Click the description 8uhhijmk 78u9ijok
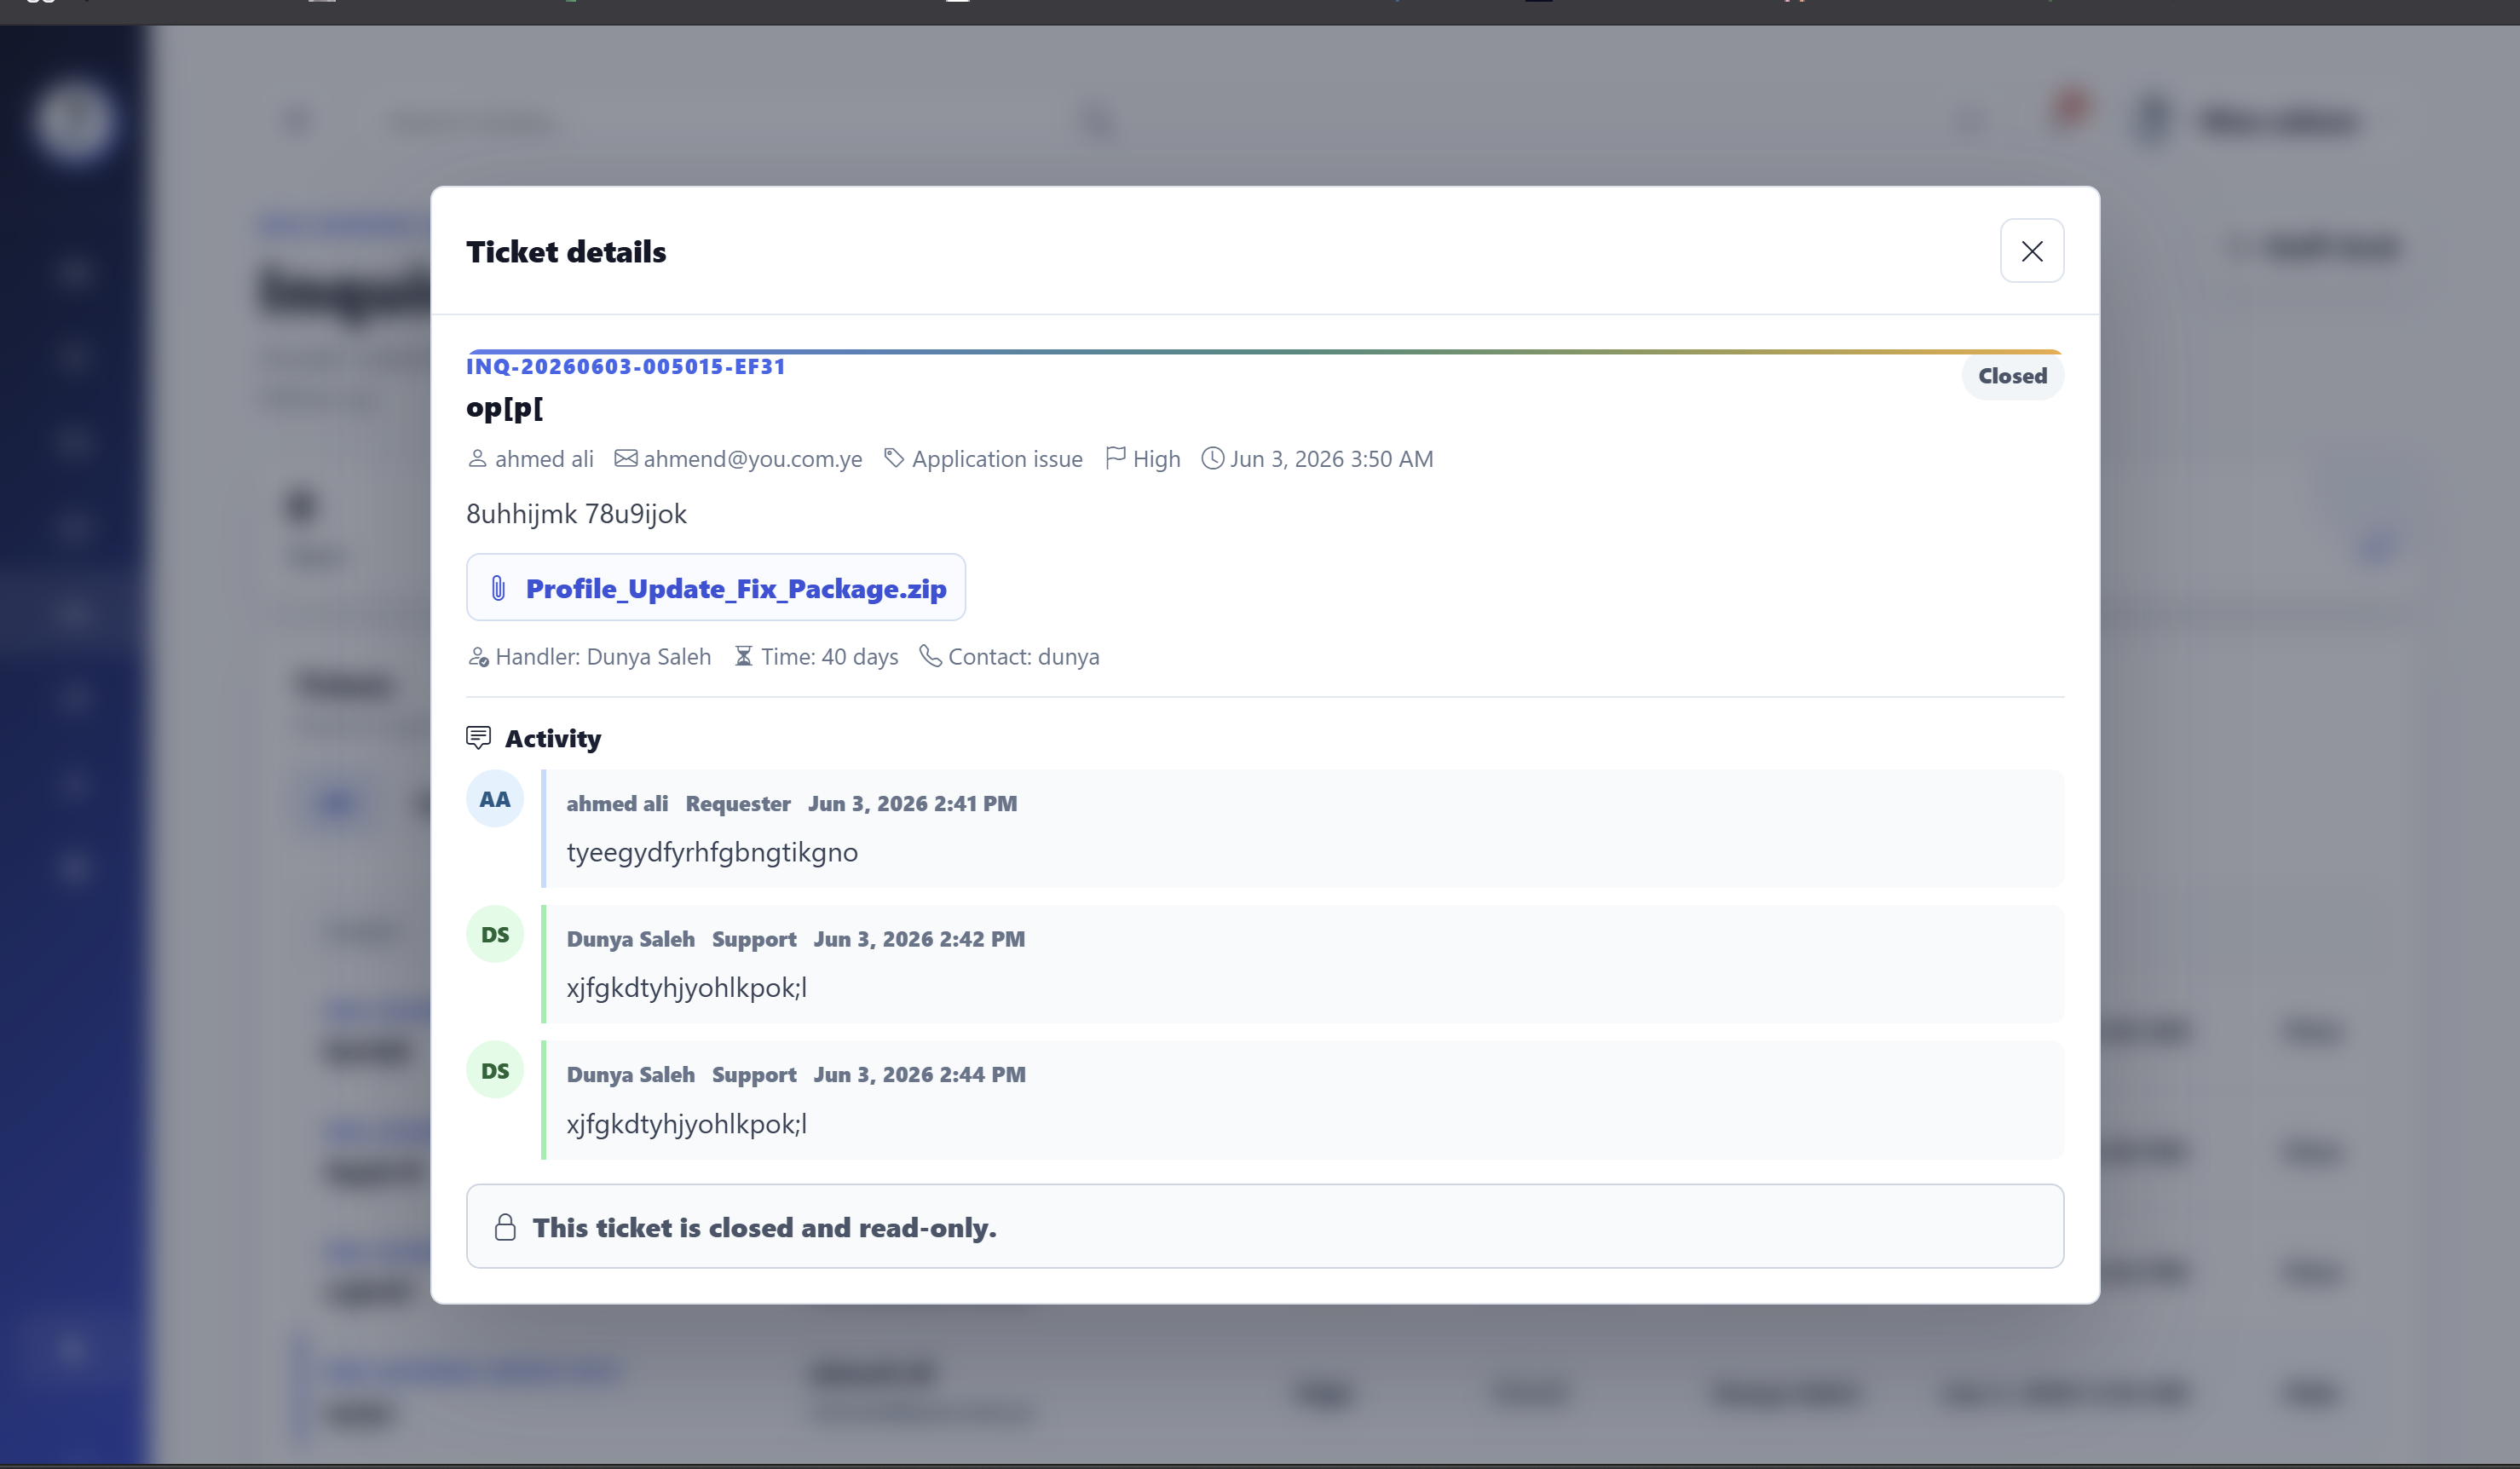Viewport: 2520px width, 1469px height. (576, 514)
